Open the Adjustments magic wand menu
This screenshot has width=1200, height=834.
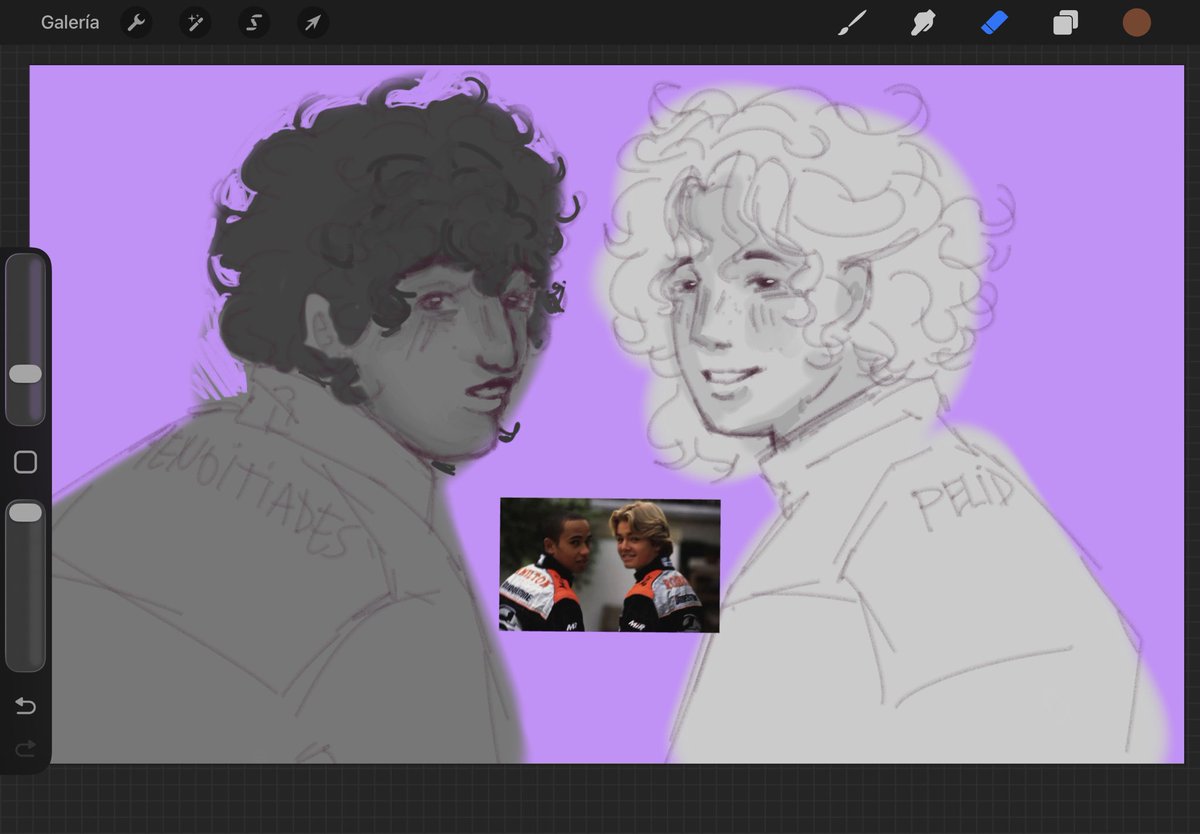point(195,23)
